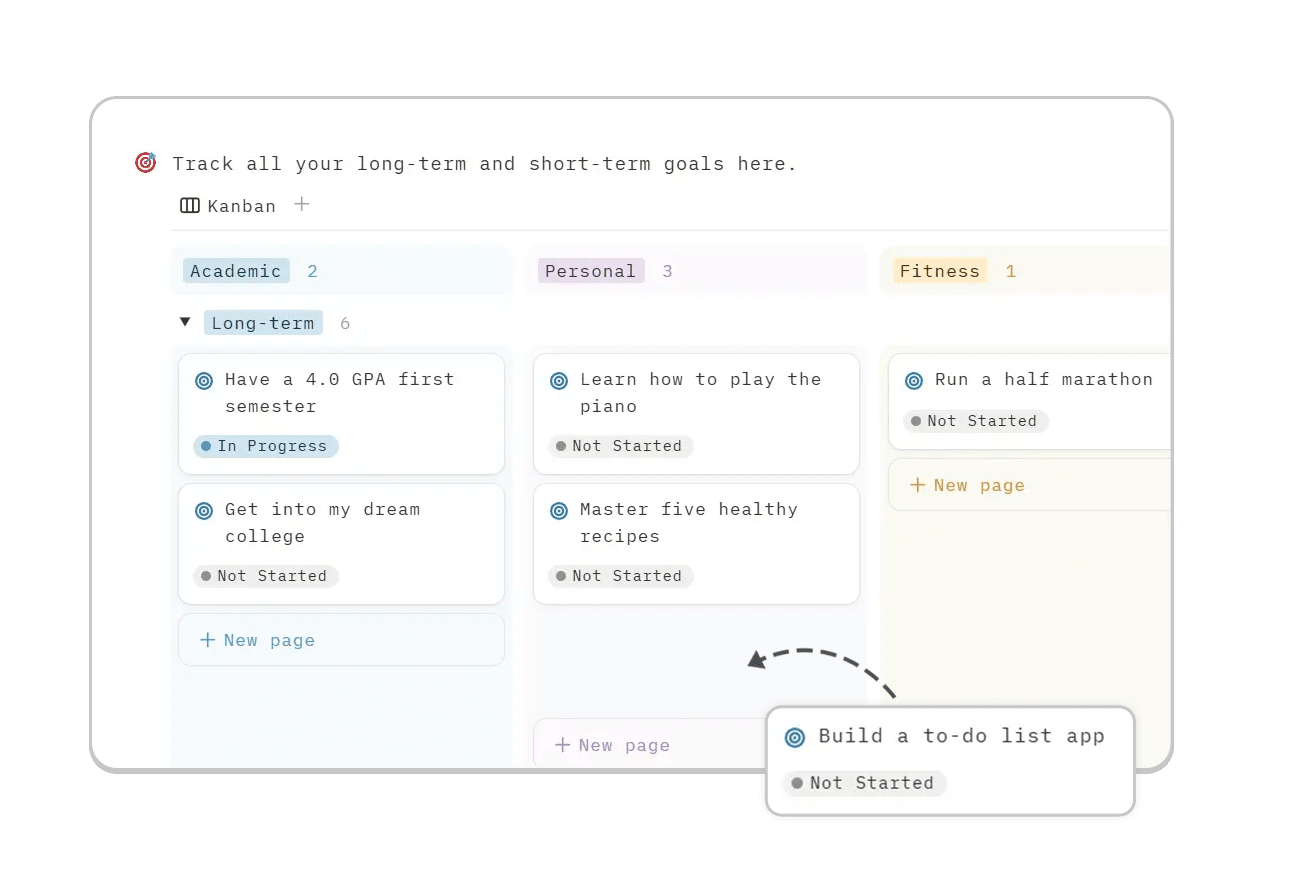The width and height of the screenshot is (1315, 879).
Task: Click target icon on healthy recipes card
Action: (559, 511)
